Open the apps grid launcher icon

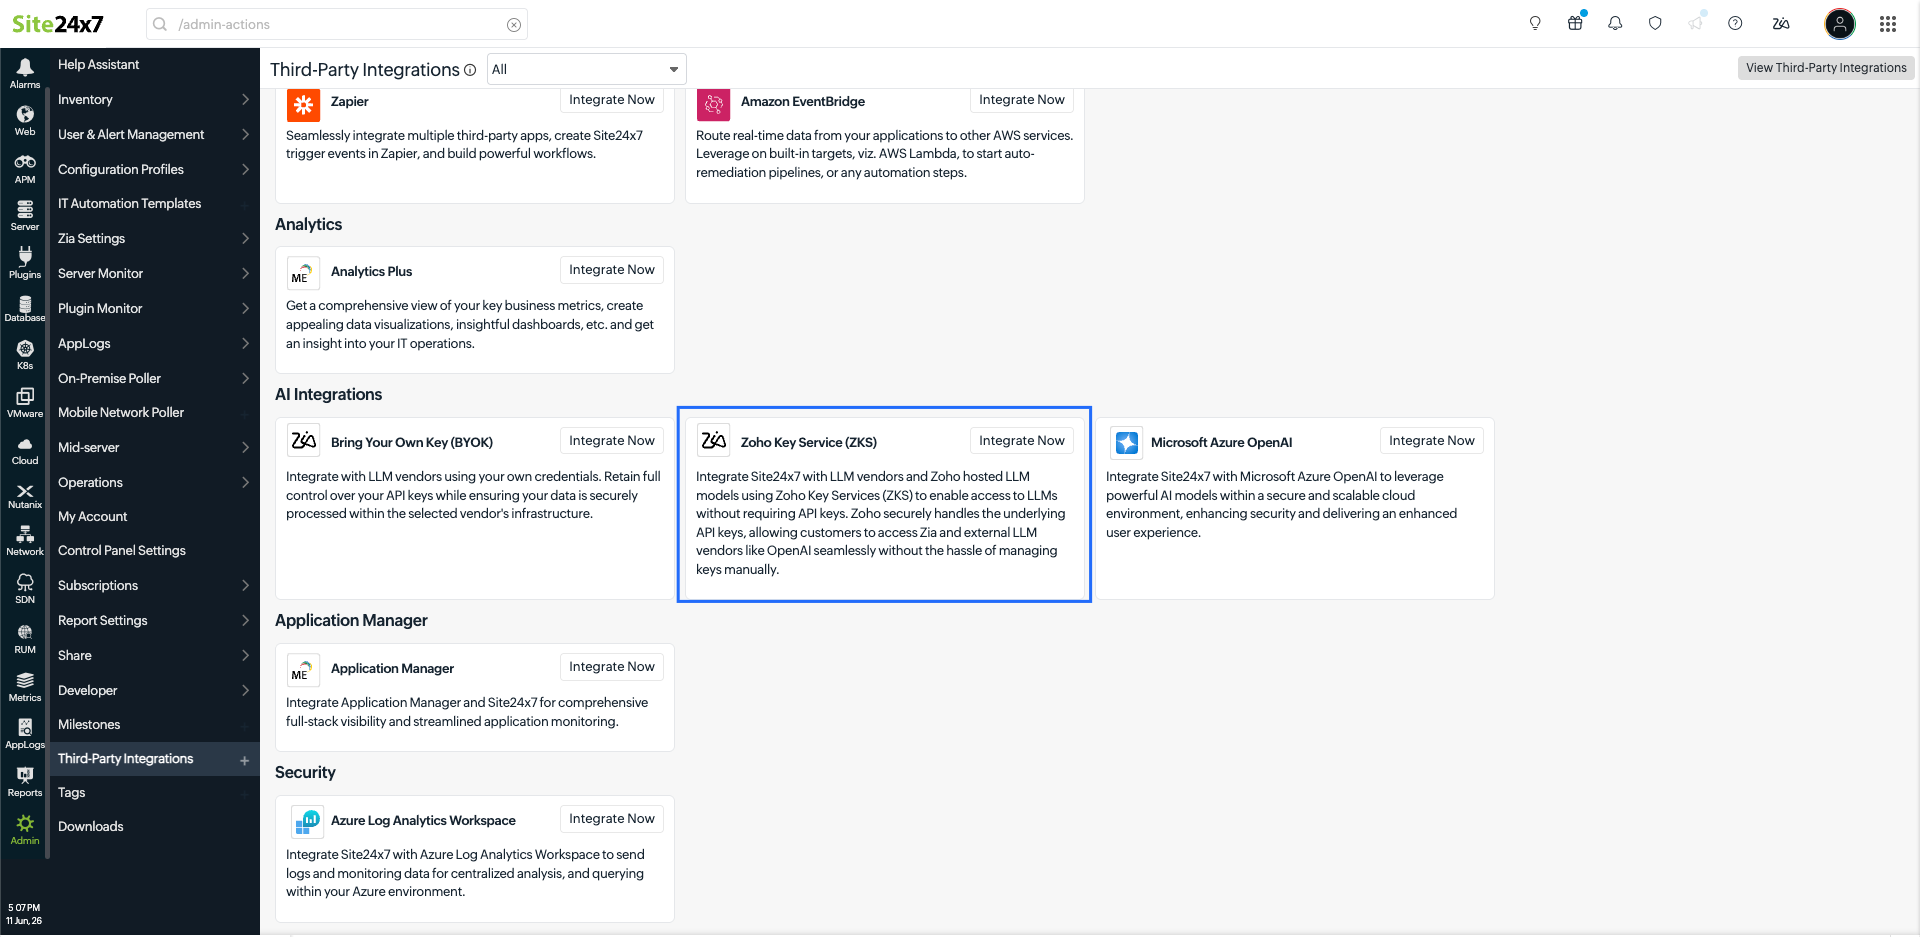point(1888,24)
